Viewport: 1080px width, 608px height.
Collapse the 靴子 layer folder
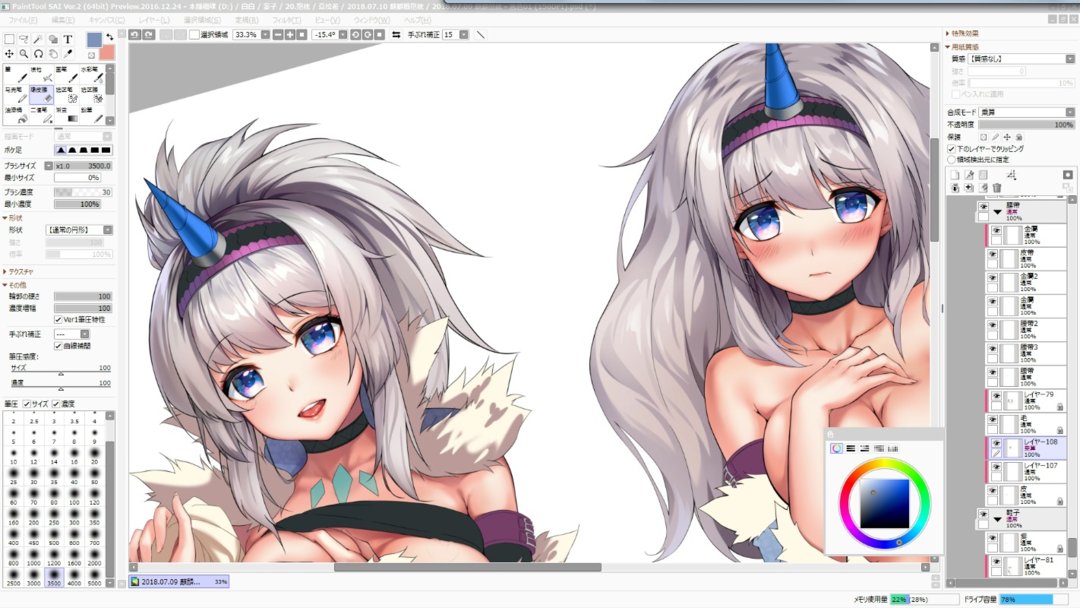997,519
